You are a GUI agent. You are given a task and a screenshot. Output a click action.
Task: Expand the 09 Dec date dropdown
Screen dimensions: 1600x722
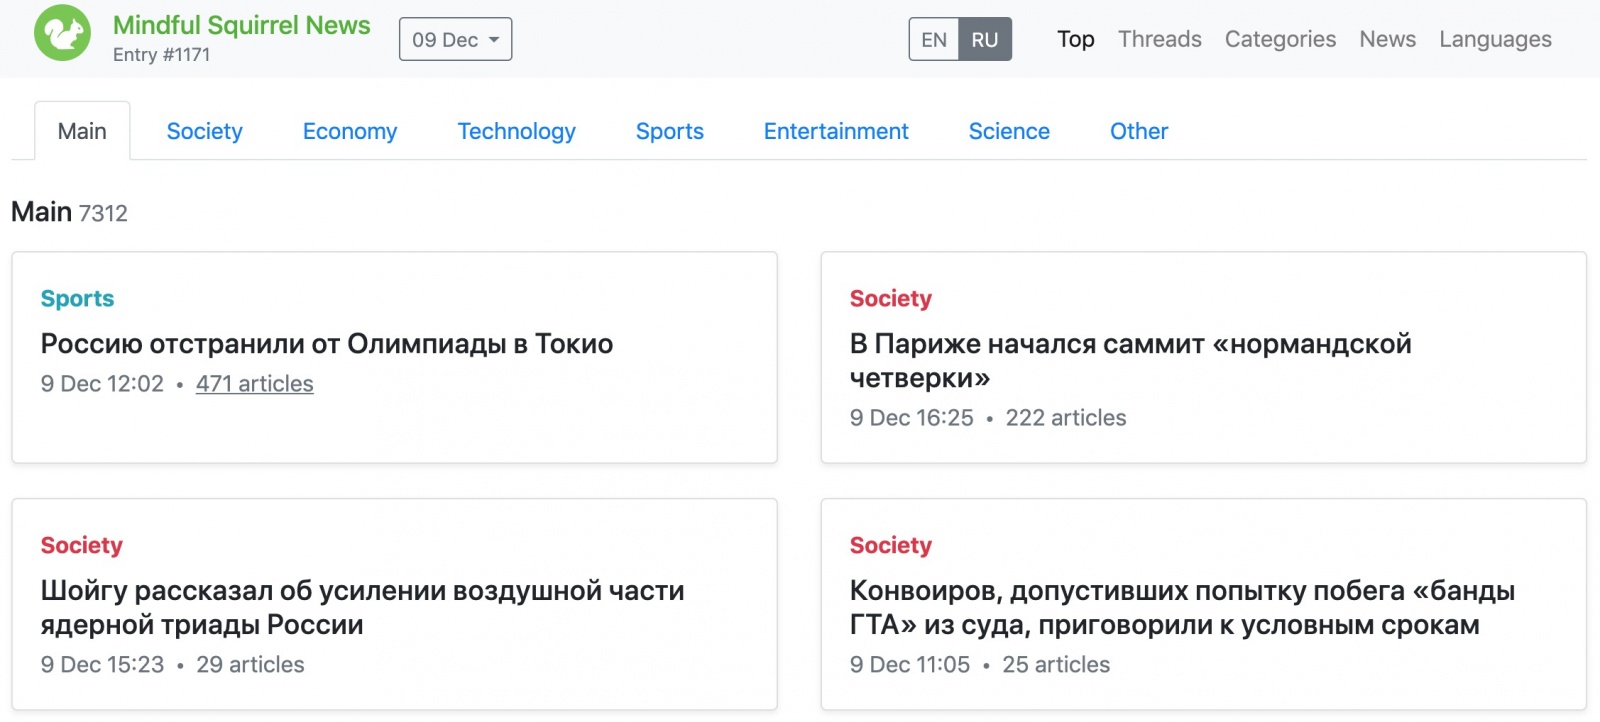click(x=455, y=39)
